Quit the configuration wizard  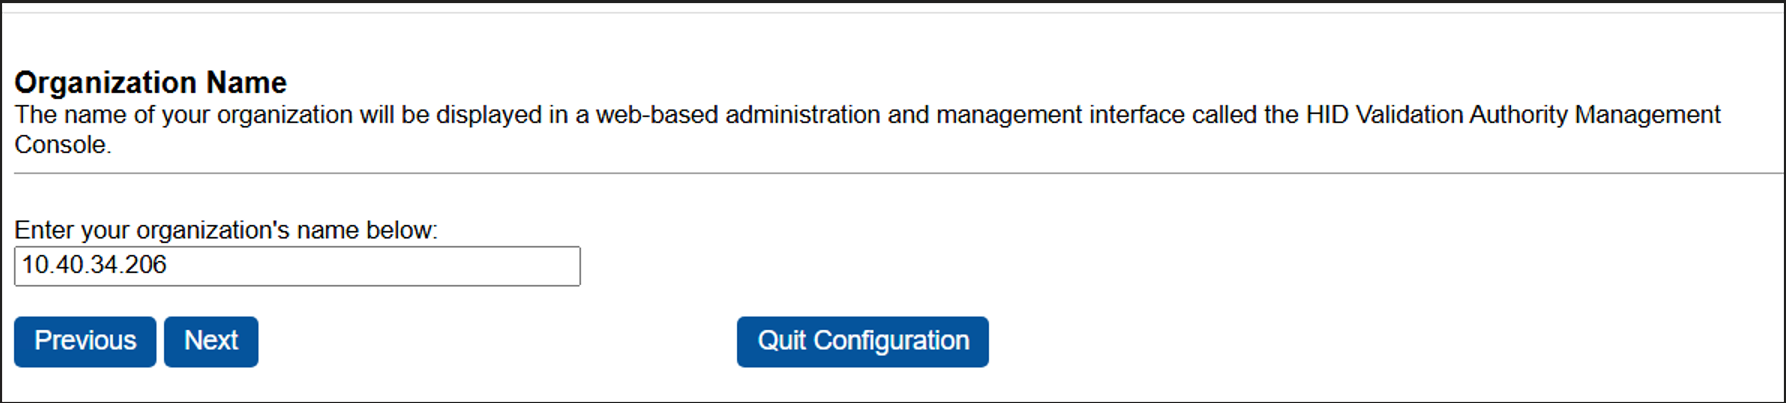click(862, 342)
